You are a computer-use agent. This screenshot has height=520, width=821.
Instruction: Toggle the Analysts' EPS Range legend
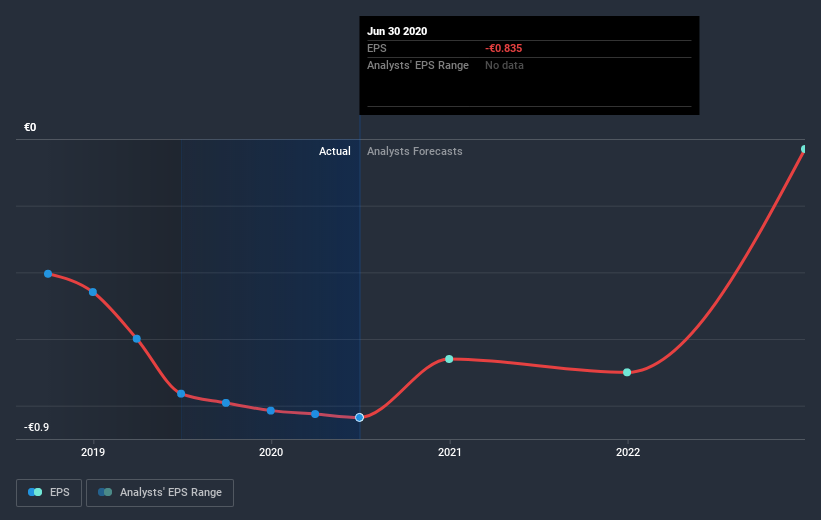(160, 492)
